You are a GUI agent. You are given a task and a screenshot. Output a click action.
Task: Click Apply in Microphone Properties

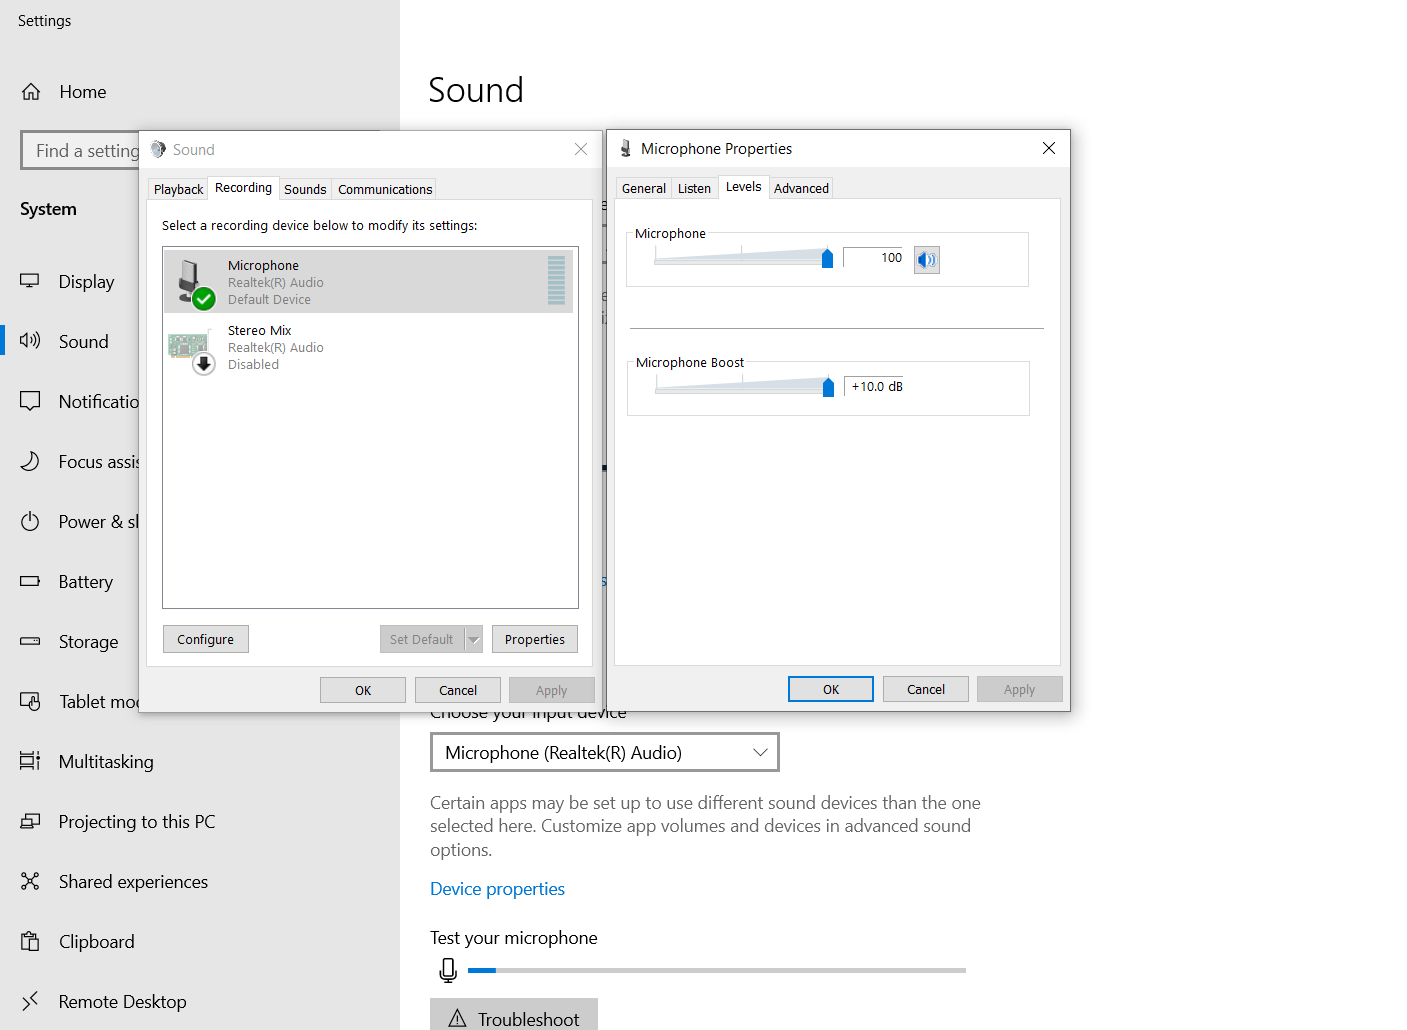(1020, 689)
